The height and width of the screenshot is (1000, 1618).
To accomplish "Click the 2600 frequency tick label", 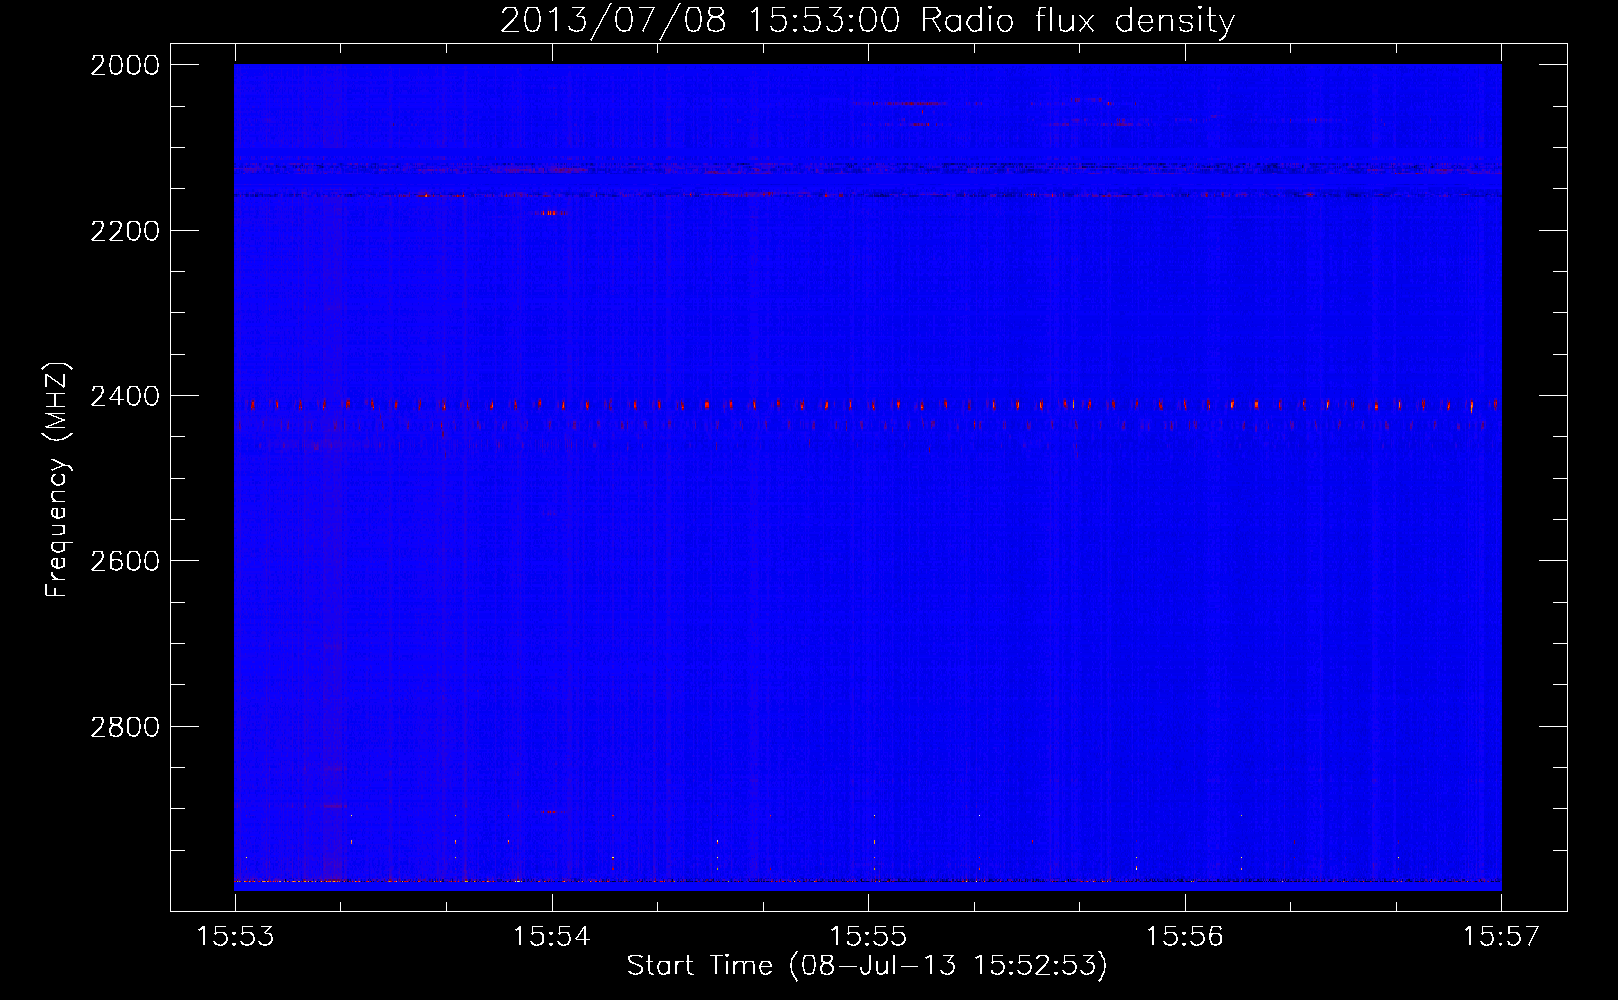I will [125, 561].
